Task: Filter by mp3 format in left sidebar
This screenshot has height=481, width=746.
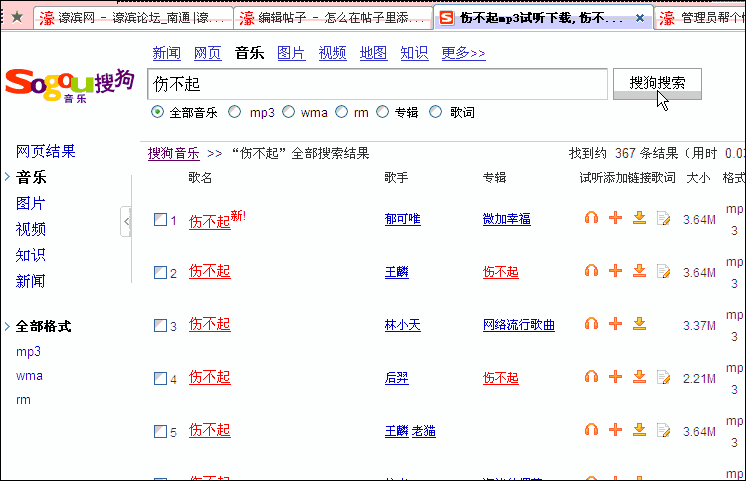Action: [x=29, y=352]
